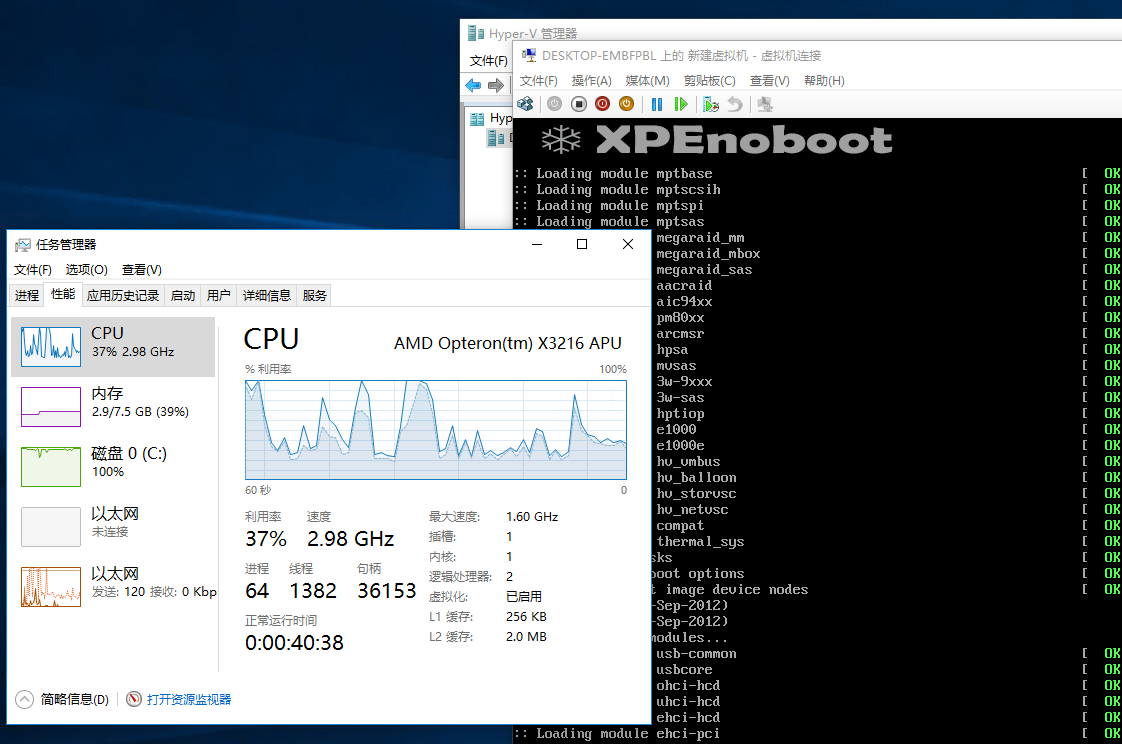This screenshot has height=744, width=1122.
Task: Click the handle count 36153
Action: pyautogui.click(x=386, y=591)
